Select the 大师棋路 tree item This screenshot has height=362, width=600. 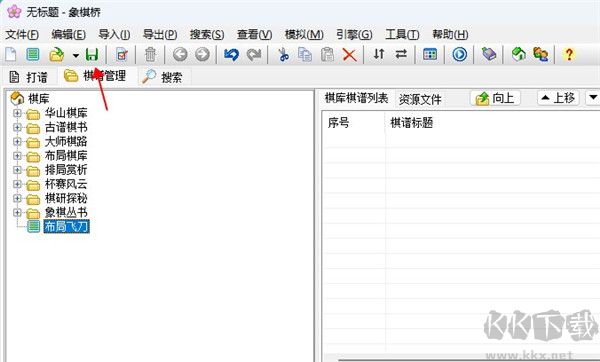tap(66, 142)
